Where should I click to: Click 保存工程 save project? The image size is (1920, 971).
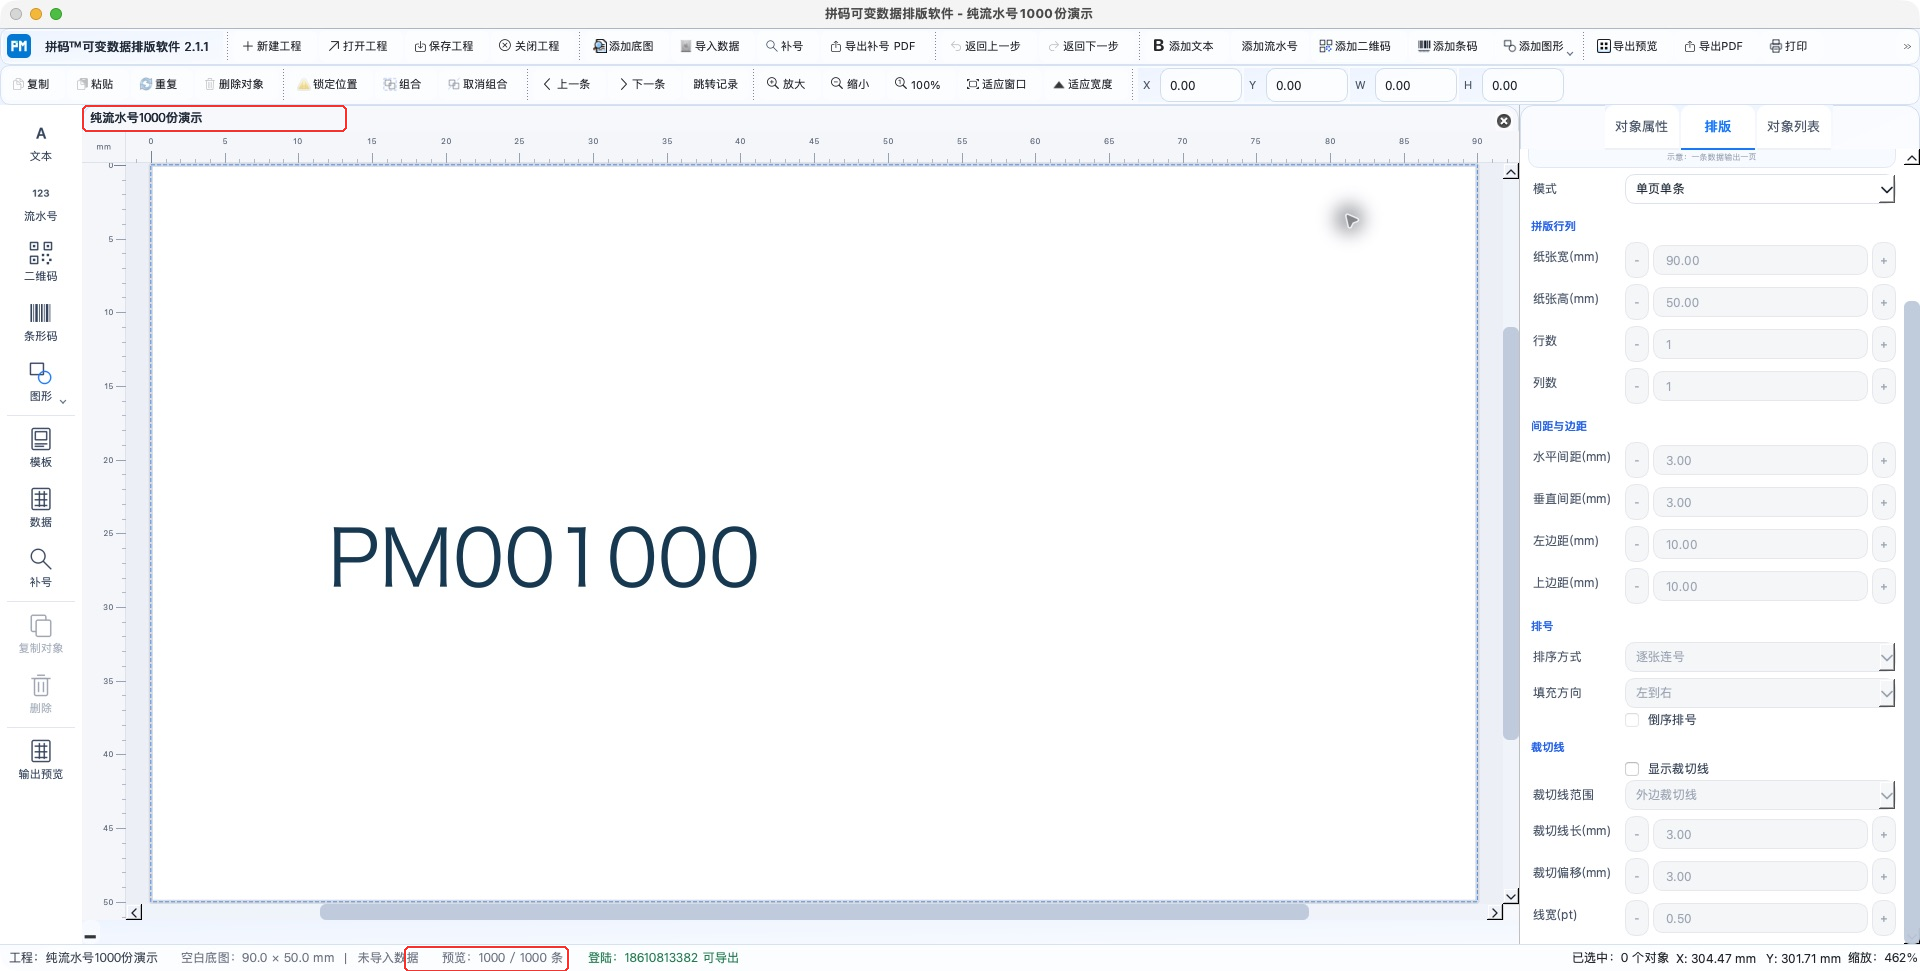[444, 46]
